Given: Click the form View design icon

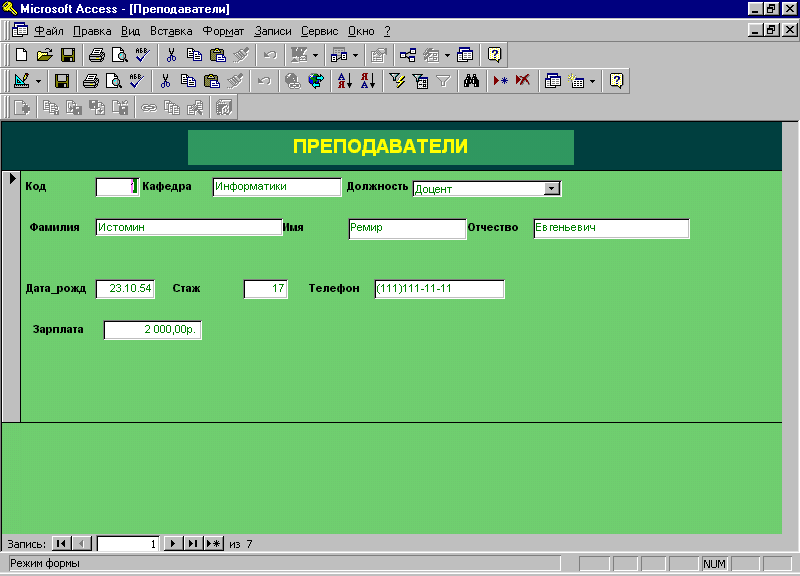Looking at the screenshot, I should [21, 81].
